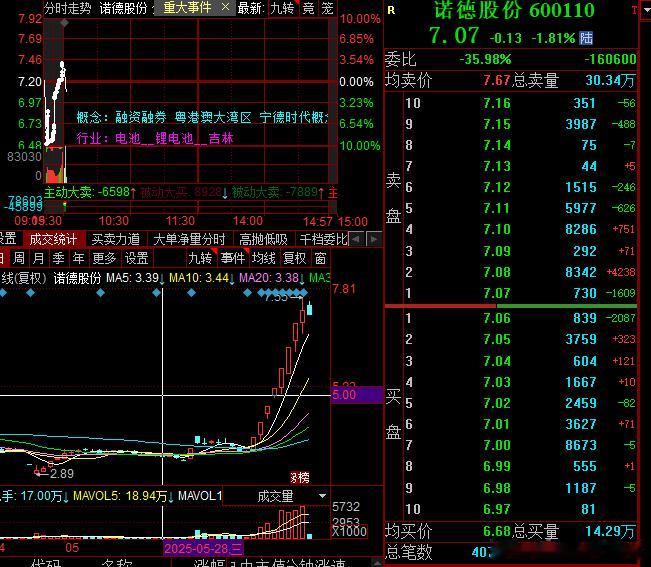Switch K-line period to 周
Image resolution: width=651 pixels, height=567 pixels.
tap(18, 258)
